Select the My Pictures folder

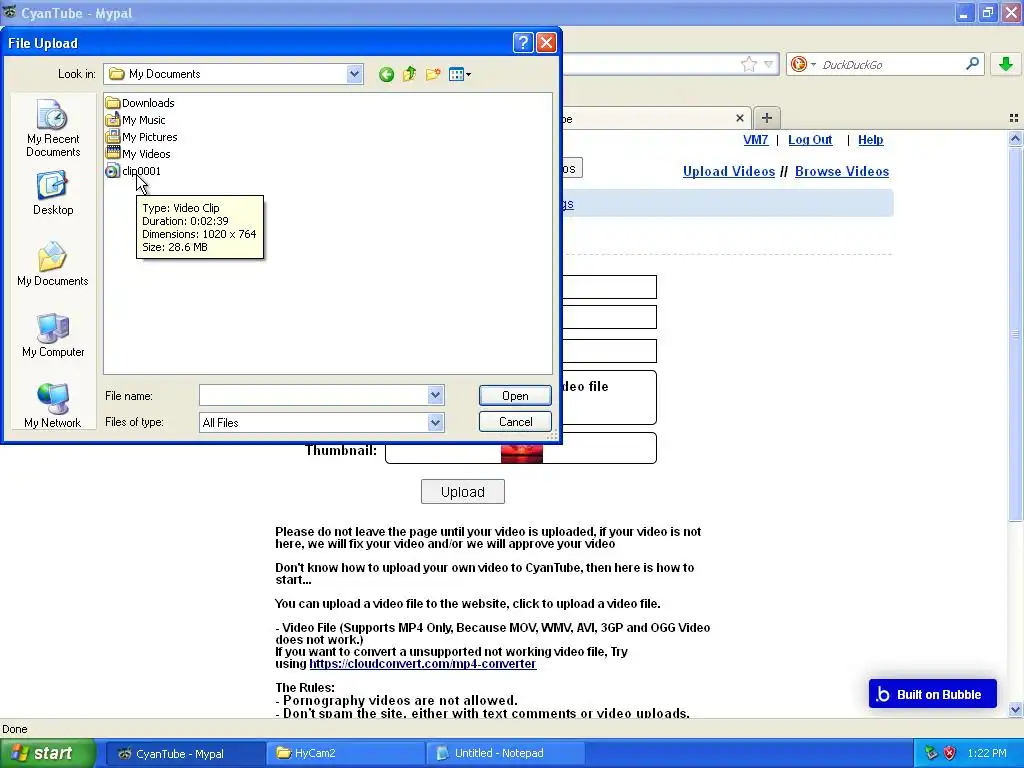tap(142, 136)
